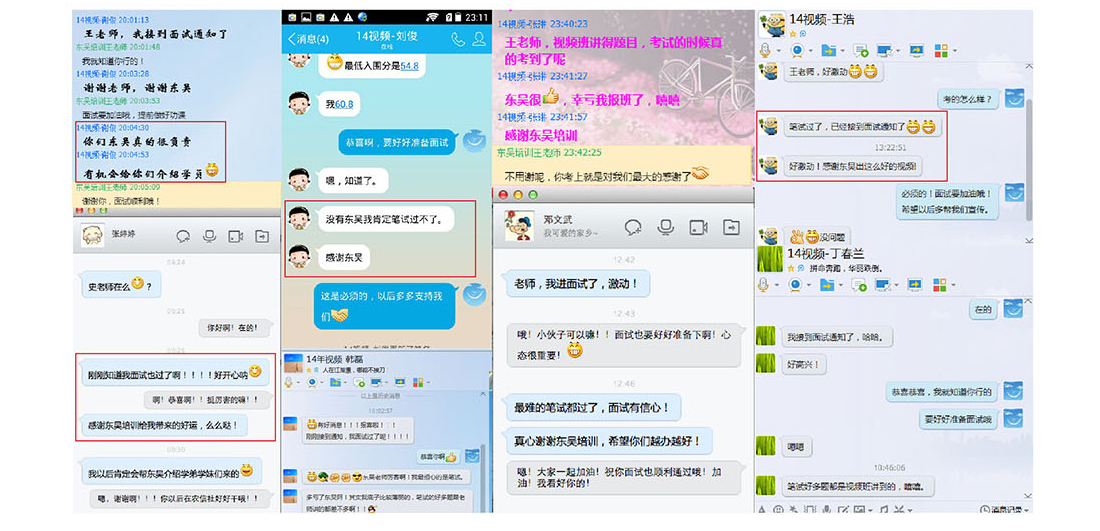Expand the file folder dropdown in 王浩 toolbar
This screenshot has height=531, width=1100.
coord(845,51)
